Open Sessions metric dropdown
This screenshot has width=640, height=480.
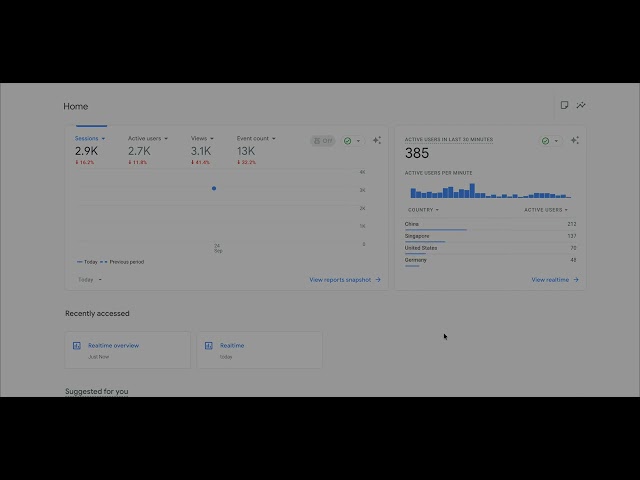[90, 138]
